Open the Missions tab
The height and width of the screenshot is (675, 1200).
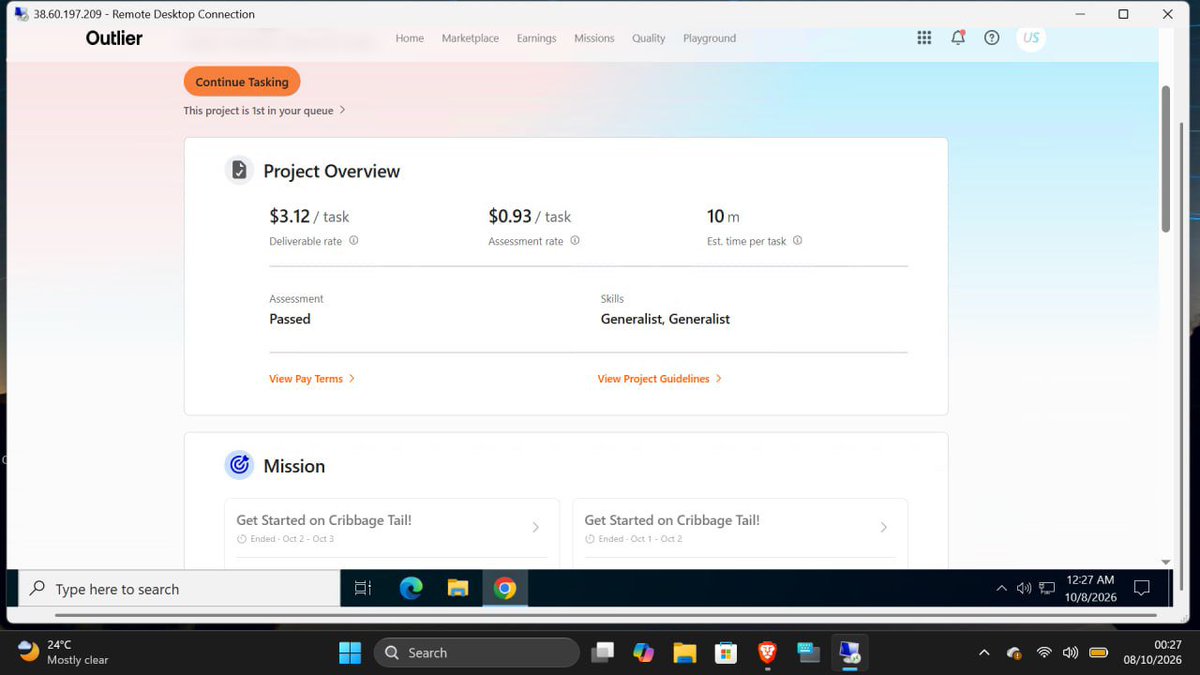tap(594, 38)
